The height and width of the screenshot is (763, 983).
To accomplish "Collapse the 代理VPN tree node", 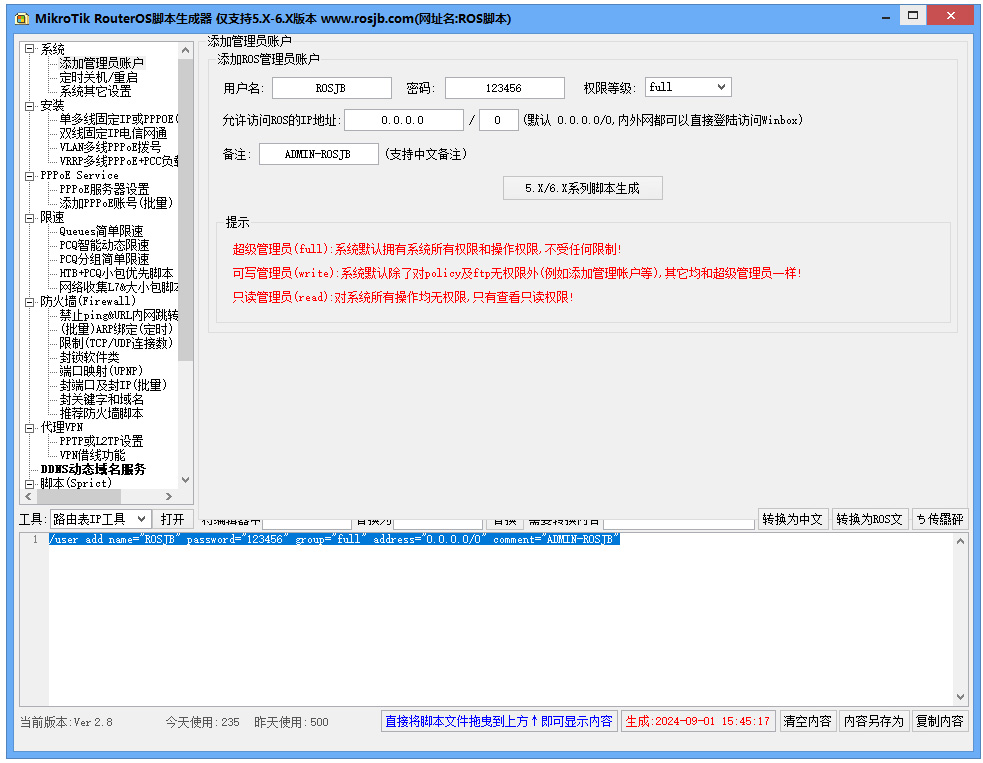I will click(x=29, y=428).
